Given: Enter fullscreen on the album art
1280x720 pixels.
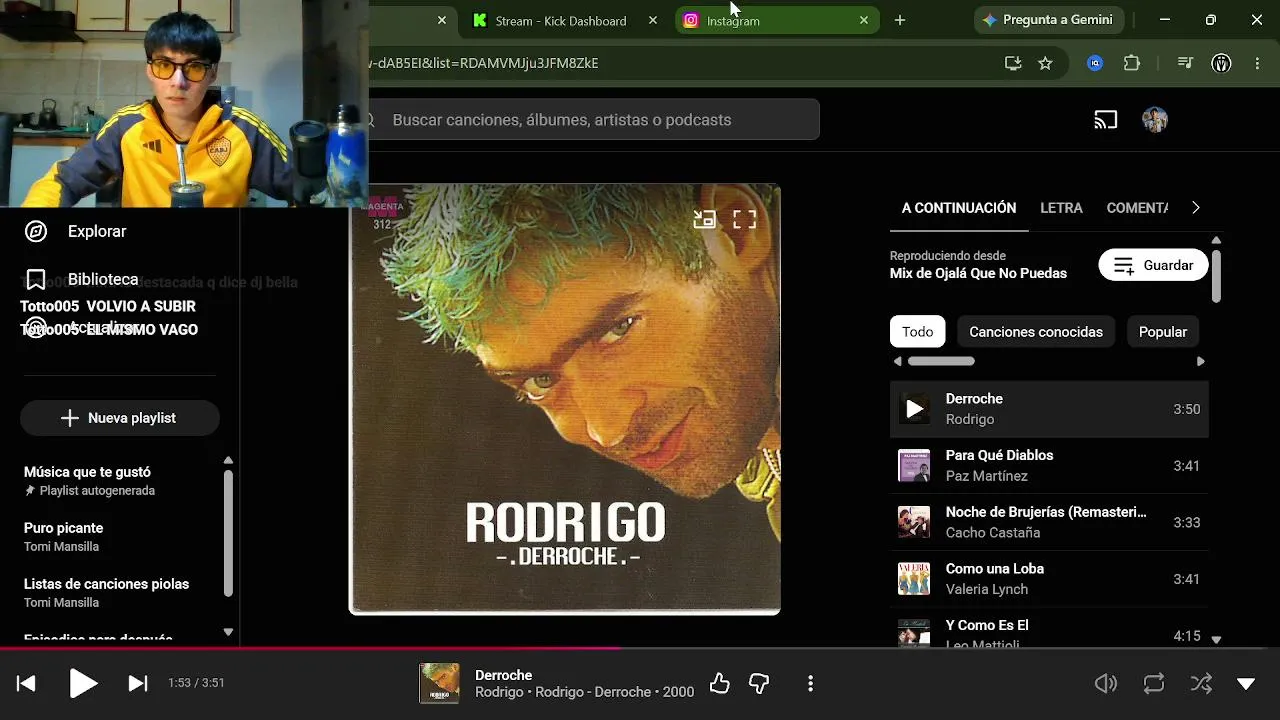Looking at the screenshot, I should click(745, 219).
